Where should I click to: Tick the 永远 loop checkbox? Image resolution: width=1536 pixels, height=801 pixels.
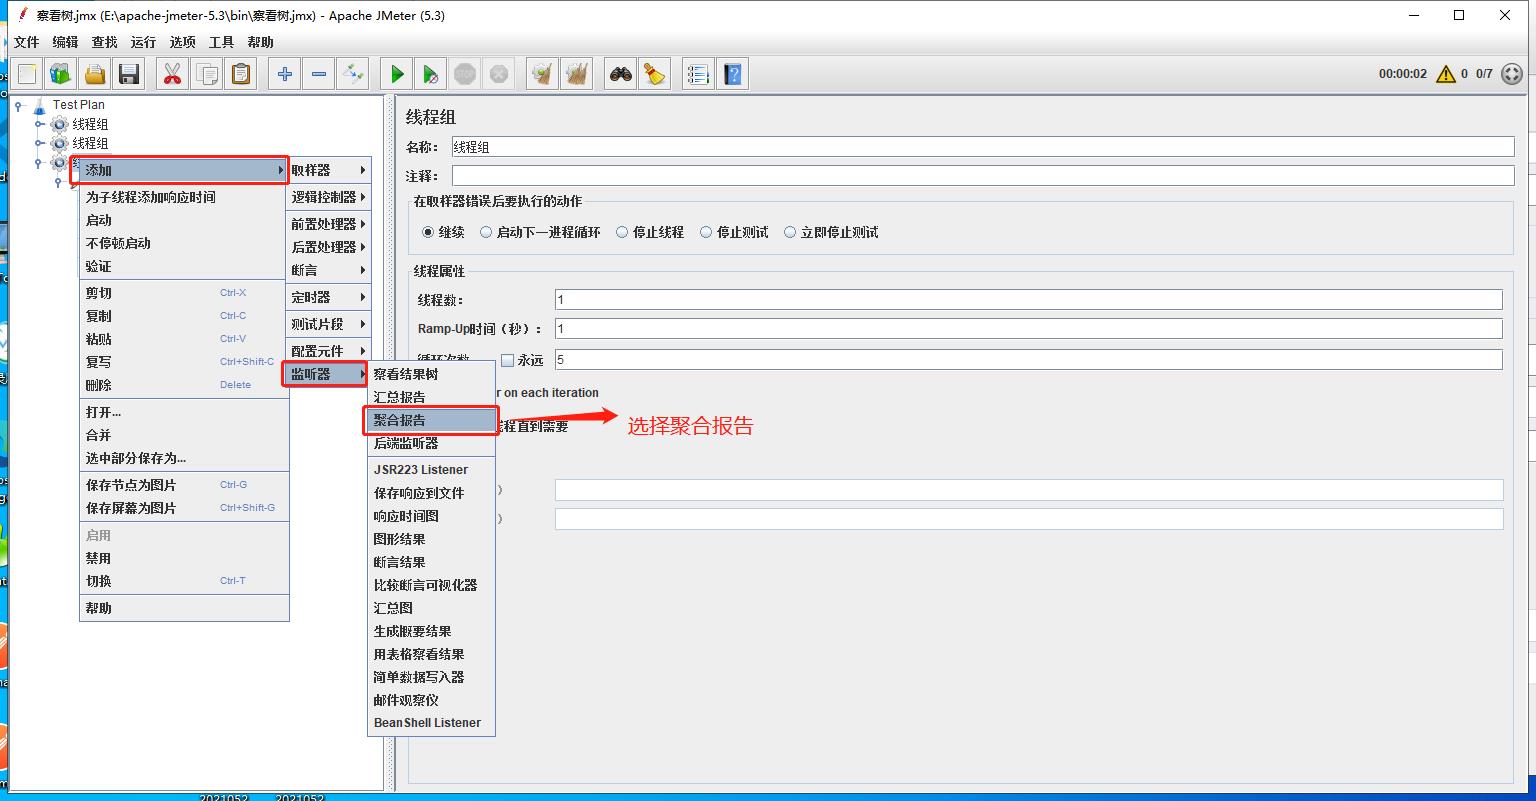tap(507, 360)
